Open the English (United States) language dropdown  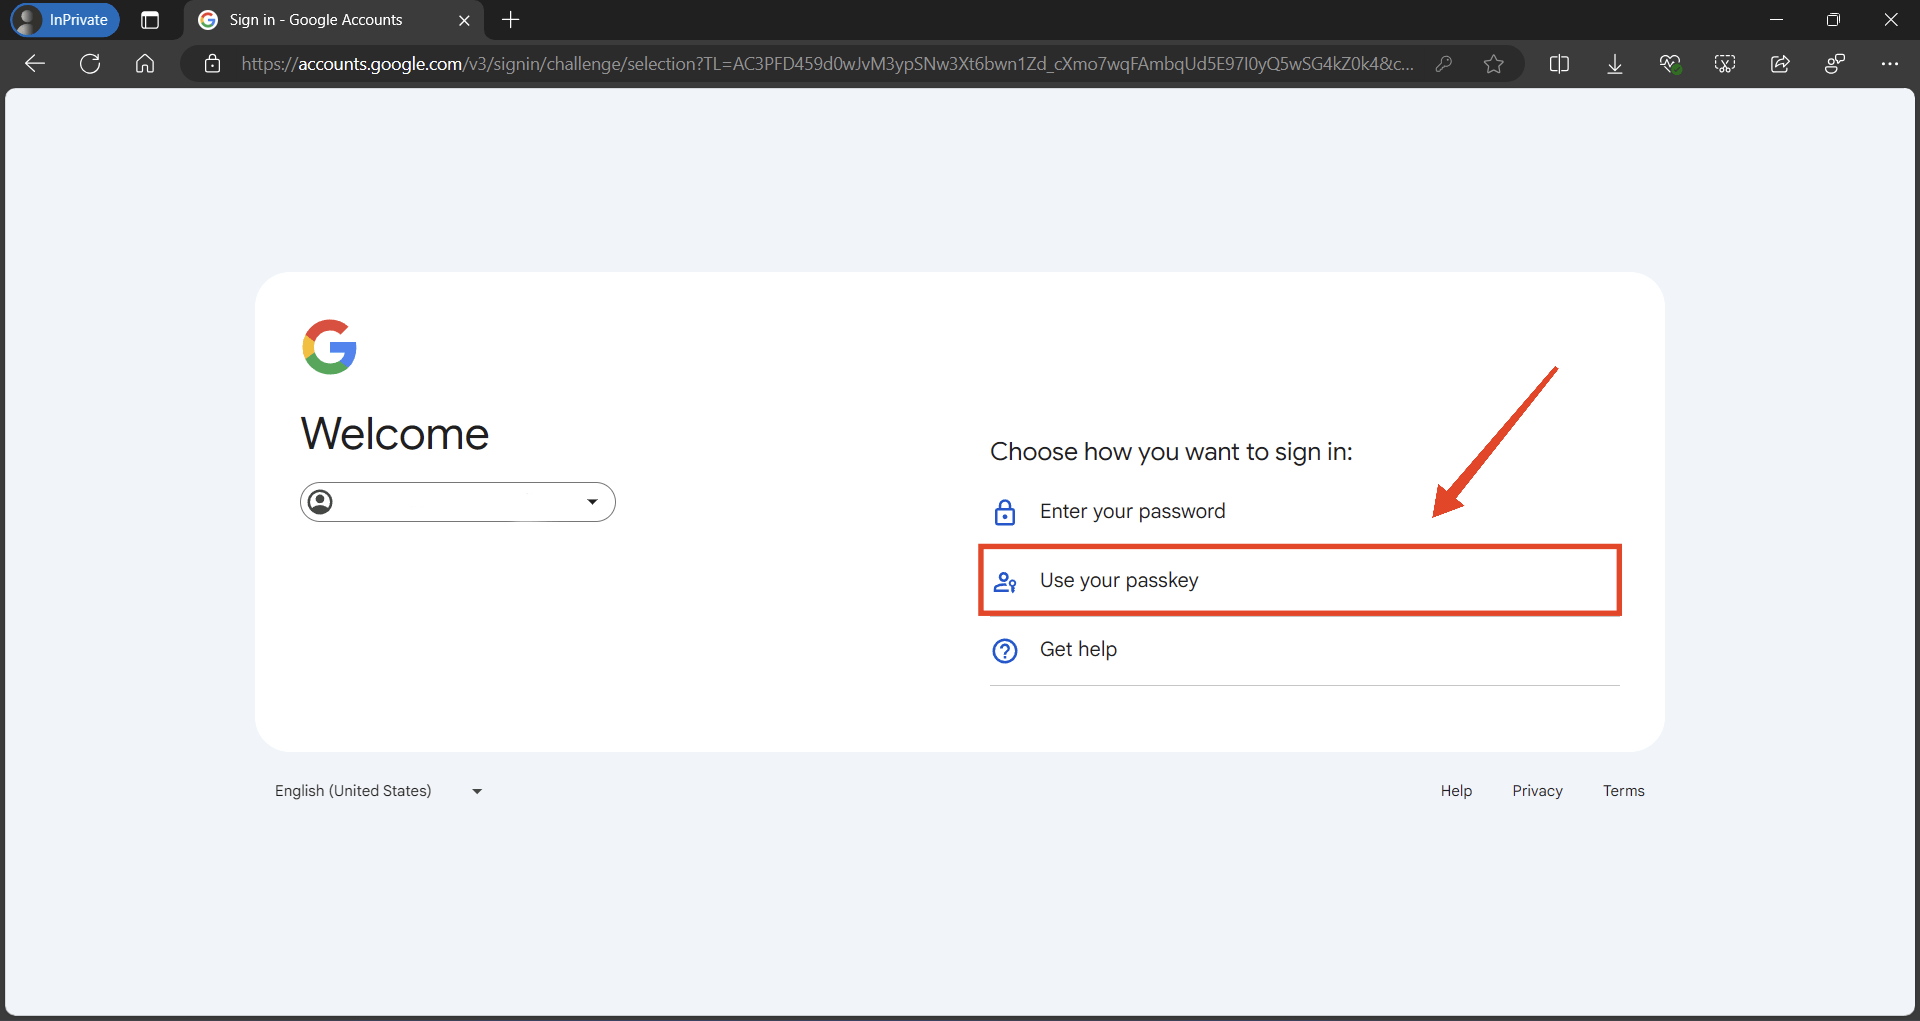tap(379, 791)
